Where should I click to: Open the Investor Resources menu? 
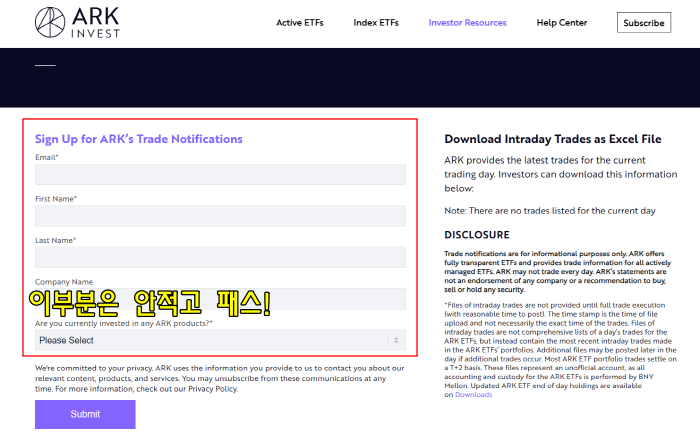(467, 23)
